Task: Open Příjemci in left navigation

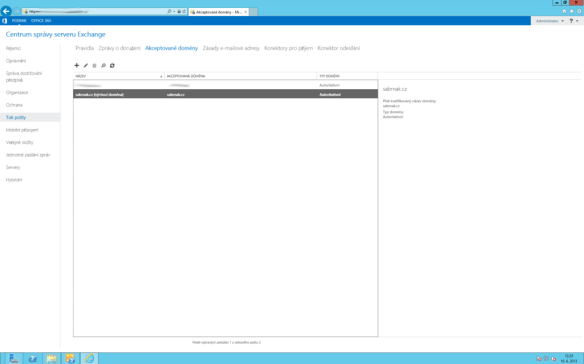Action: [x=13, y=48]
